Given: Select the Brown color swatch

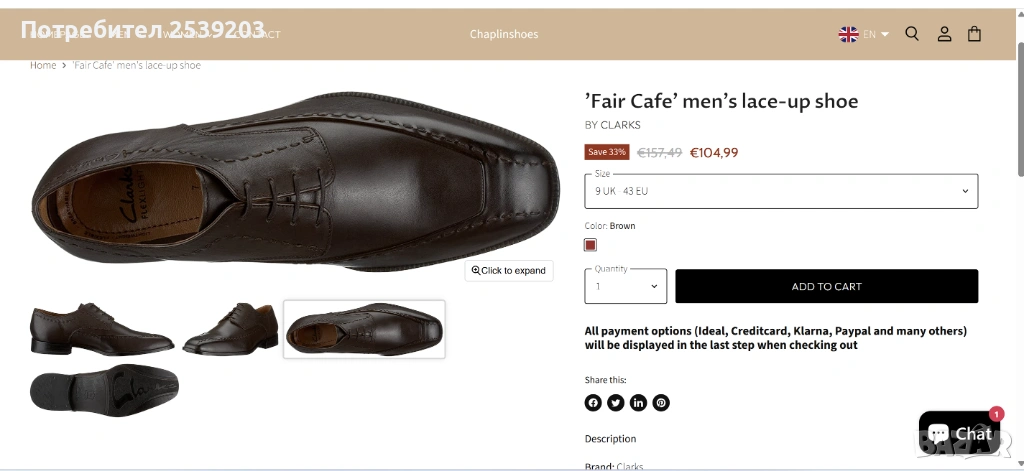Looking at the screenshot, I should pos(591,245).
